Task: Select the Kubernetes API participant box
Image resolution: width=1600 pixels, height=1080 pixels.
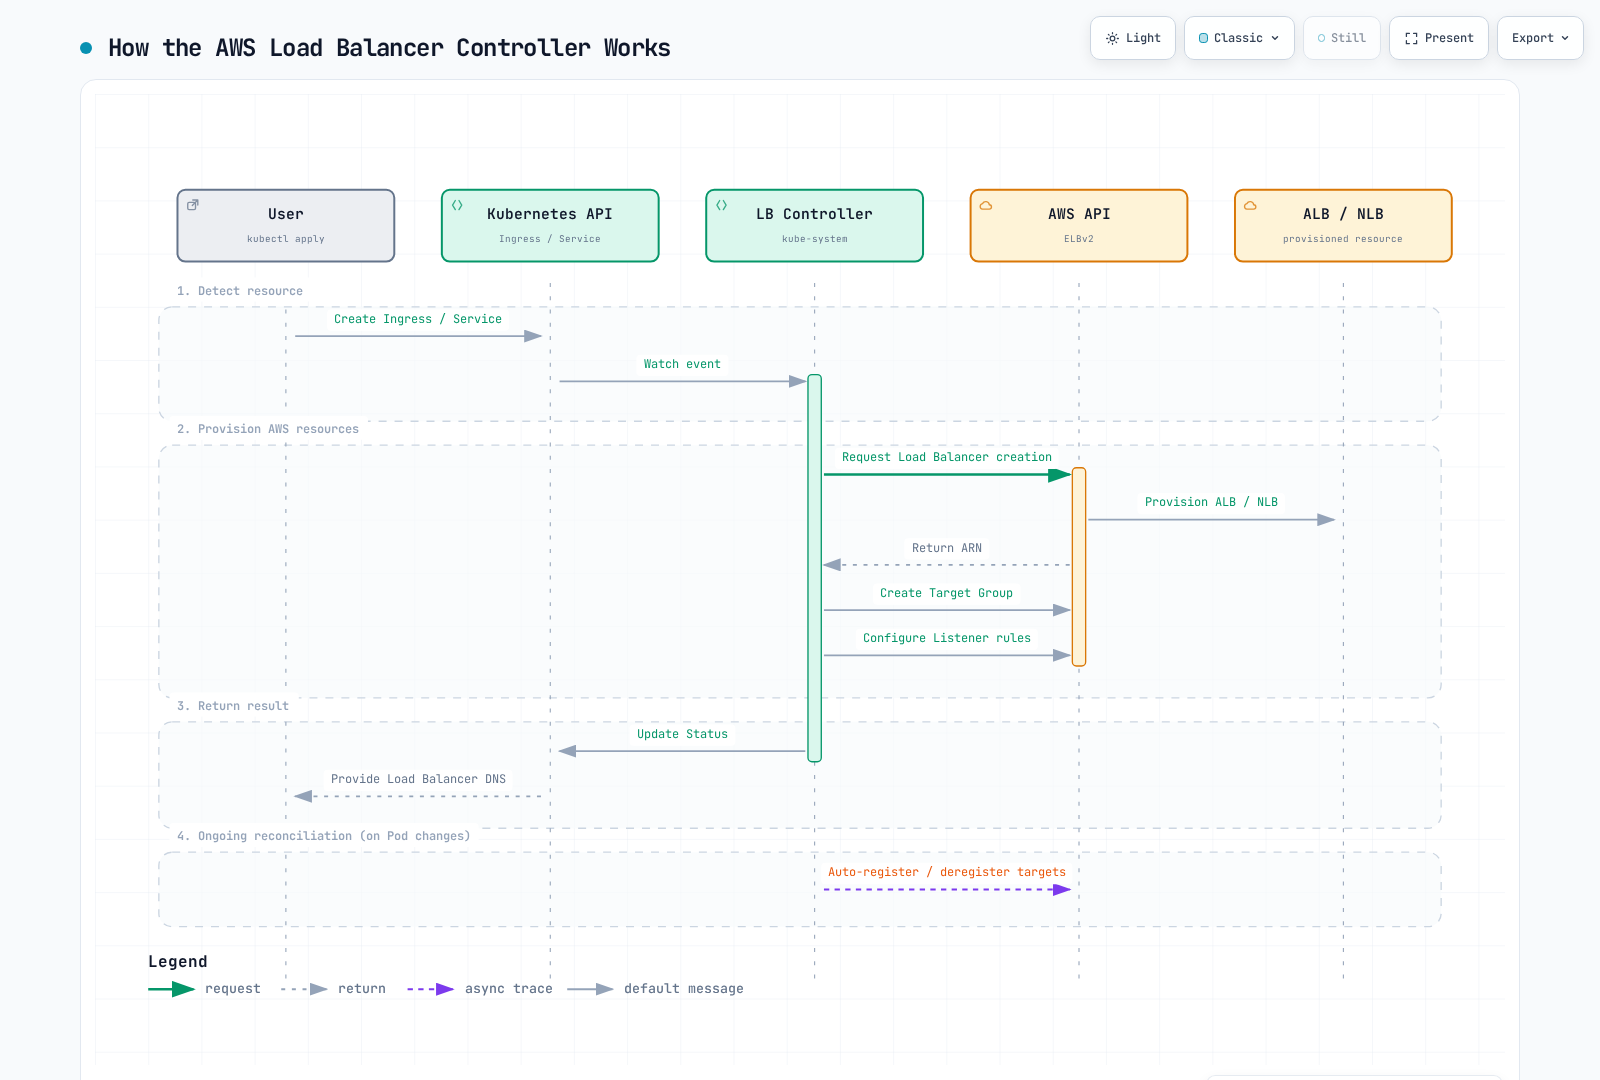Action: point(550,226)
